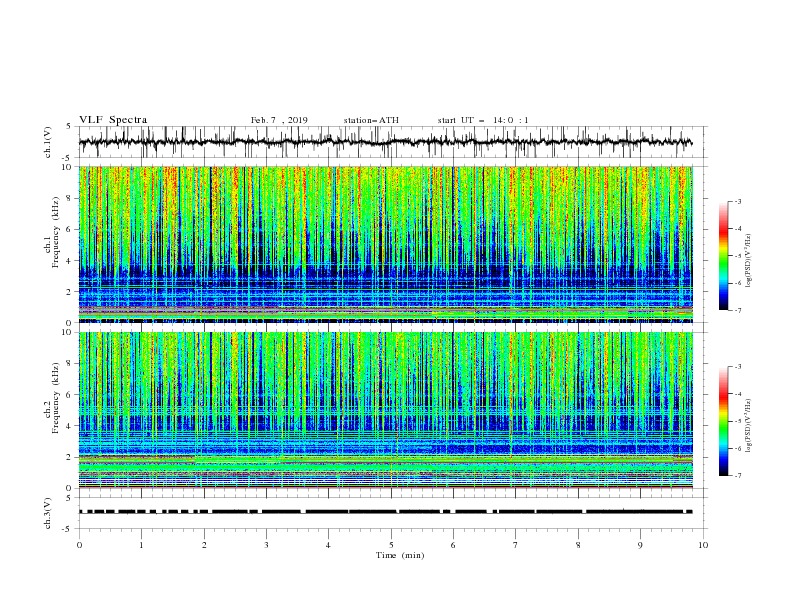Click the '5' tick label on time axis

(x=391, y=545)
